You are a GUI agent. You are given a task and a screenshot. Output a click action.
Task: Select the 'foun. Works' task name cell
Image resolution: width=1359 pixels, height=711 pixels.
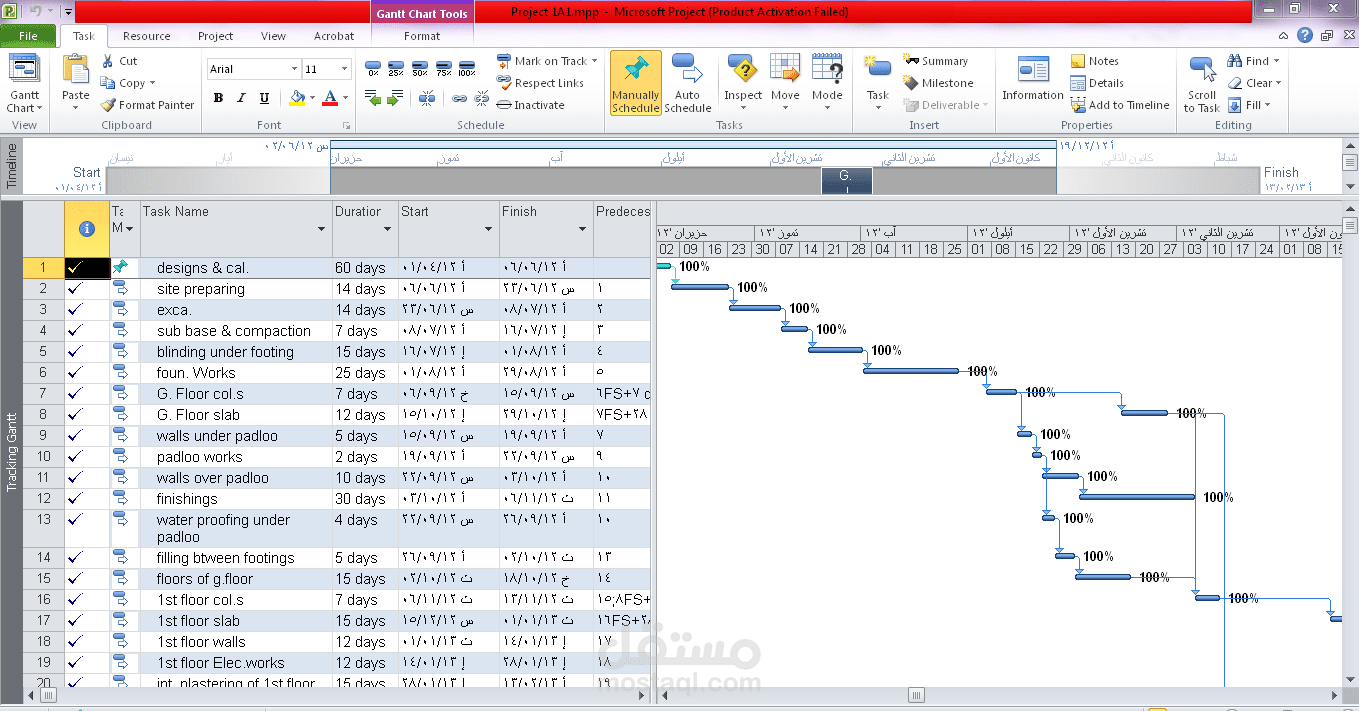pyautogui.click(x=235, y=373)
